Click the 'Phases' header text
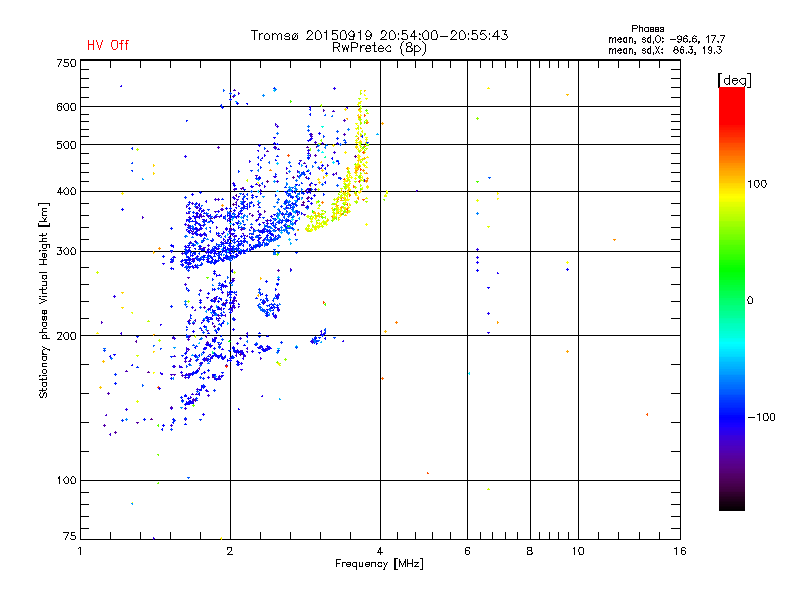 pyautogui.click(x=647, y=29)
